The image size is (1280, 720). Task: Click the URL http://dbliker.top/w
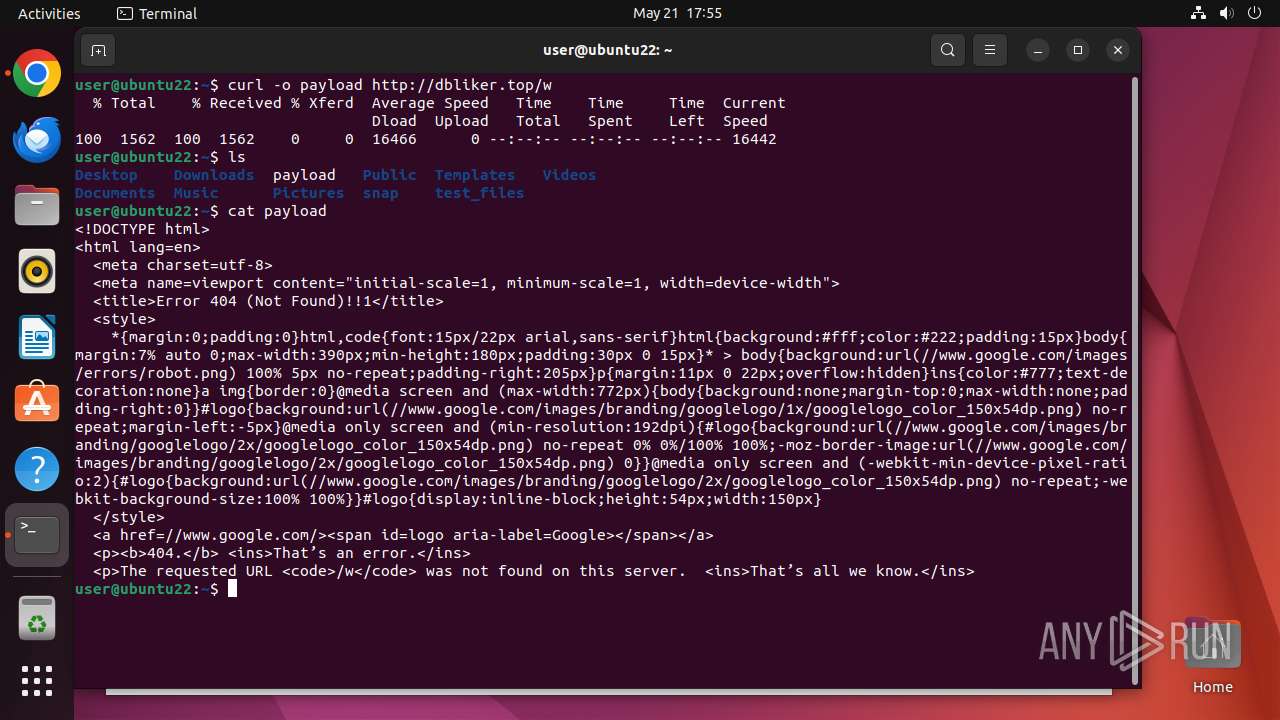coord(462,85)
